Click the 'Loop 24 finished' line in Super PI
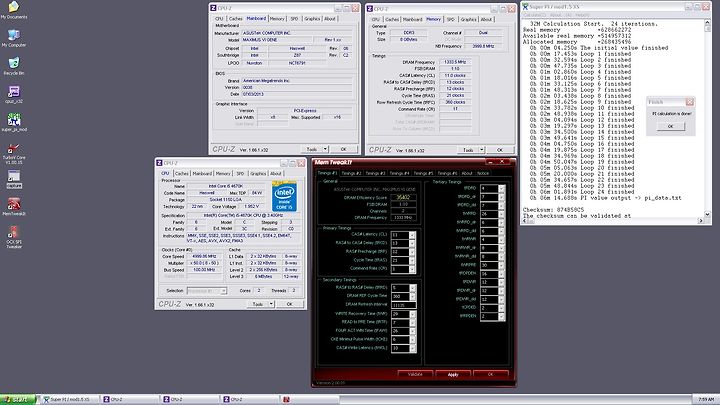The width and height of the screenshot is (720, 405). pyautogui.click(x=580, y=192)
